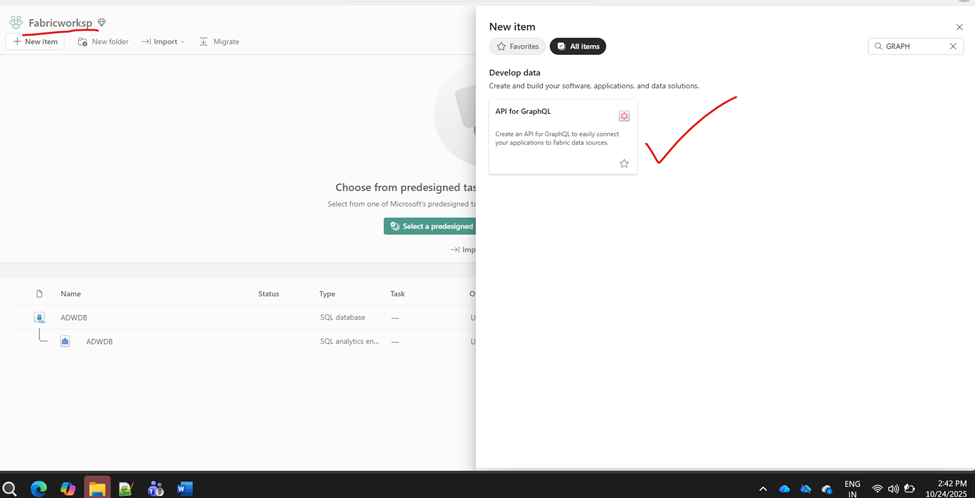This screenshot has height=498, width=975.
Task: Expand the Import dropdown menu
Action: point(164,42)
